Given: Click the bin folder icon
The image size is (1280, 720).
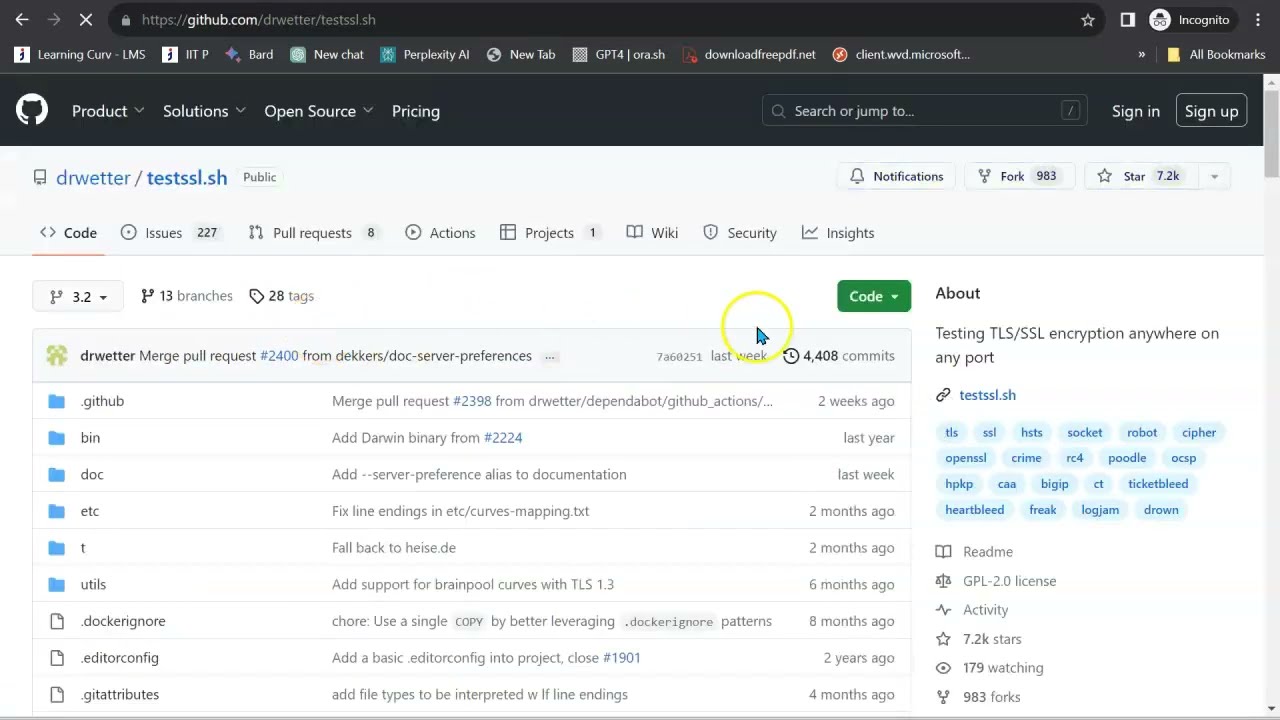Looking at the screenshot, I should pyautogui.click(x=57, y=438).
